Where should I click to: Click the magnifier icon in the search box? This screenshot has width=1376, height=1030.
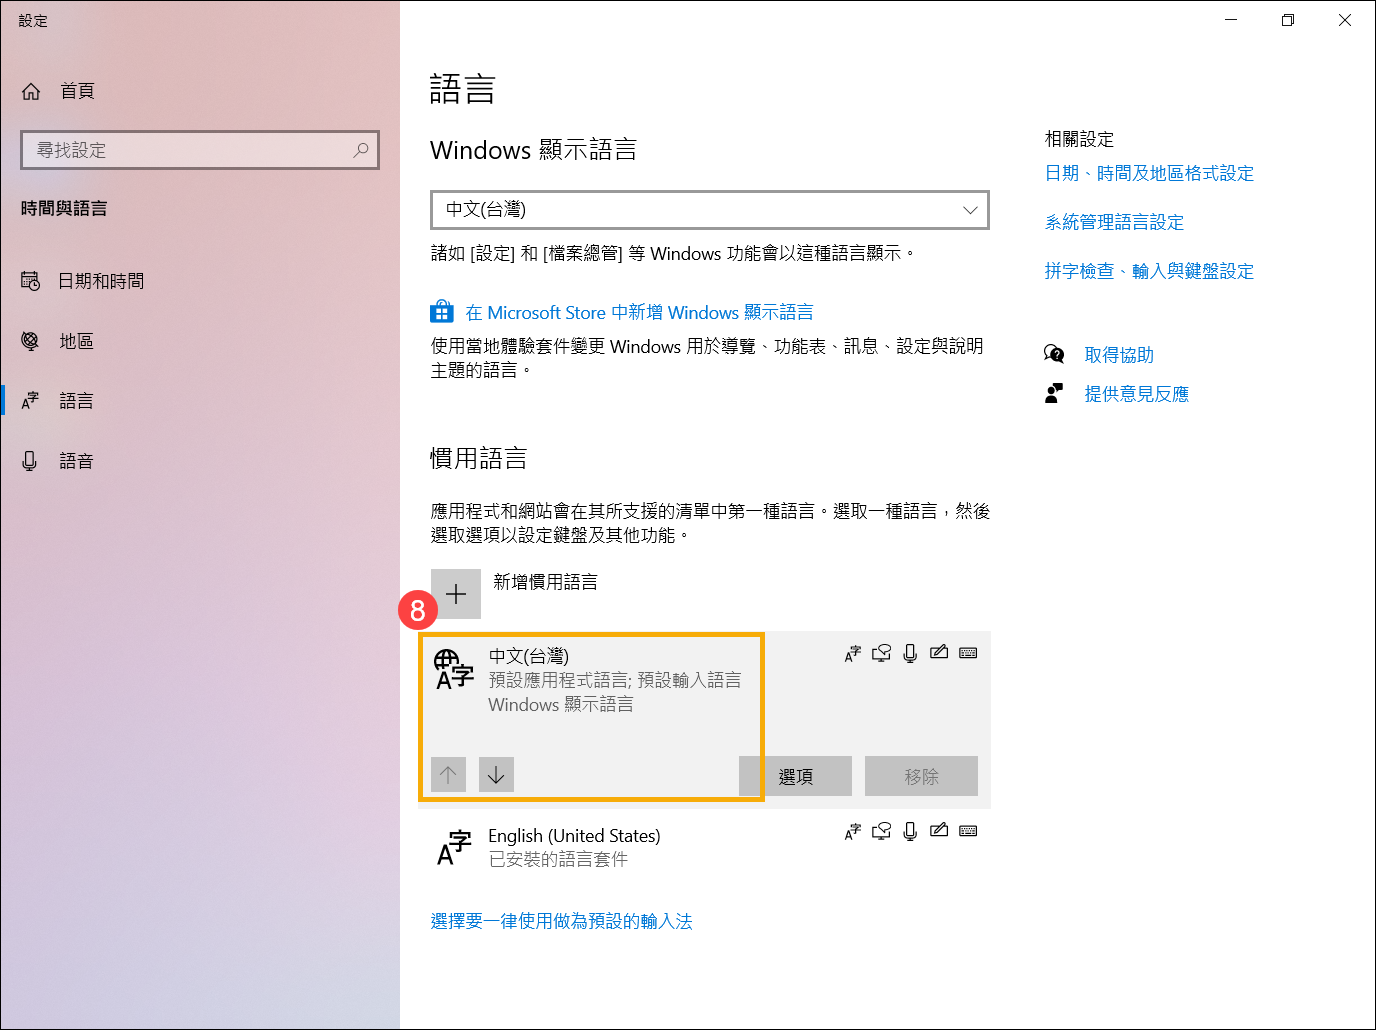pyautogui.click(x=361, y=150)
